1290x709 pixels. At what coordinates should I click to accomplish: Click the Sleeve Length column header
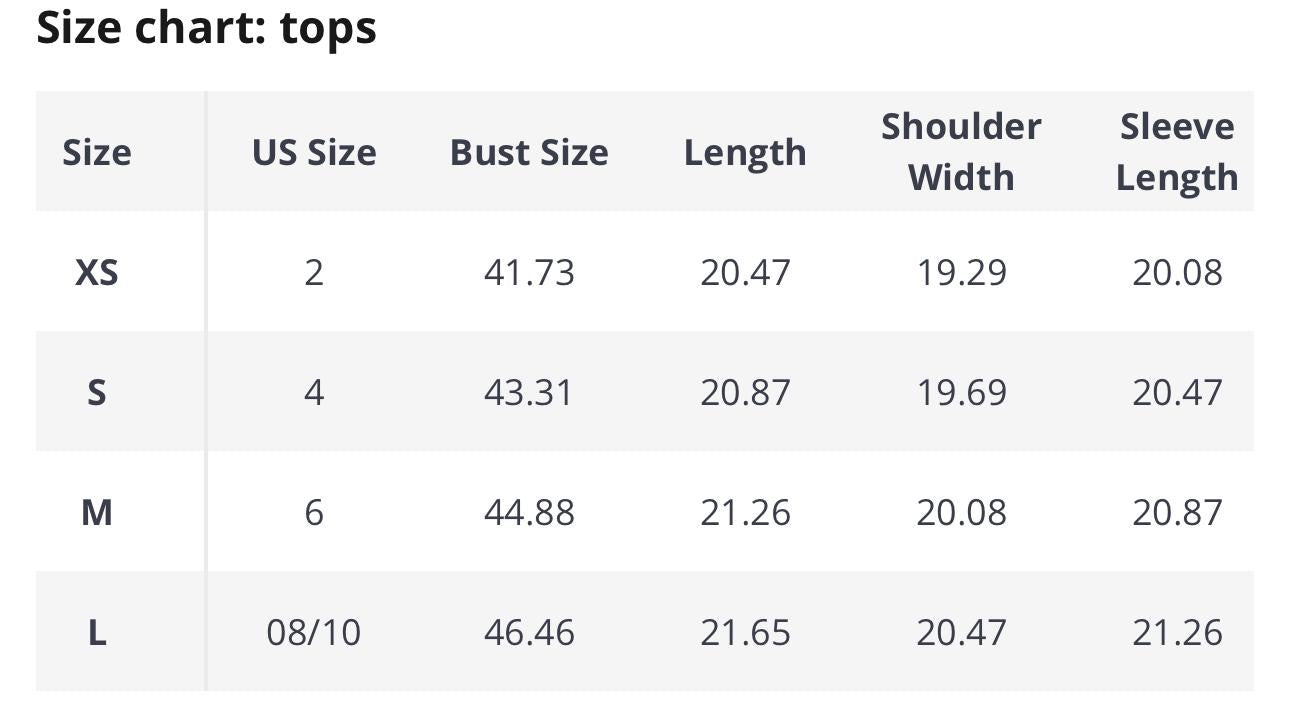coord(1177,152)
